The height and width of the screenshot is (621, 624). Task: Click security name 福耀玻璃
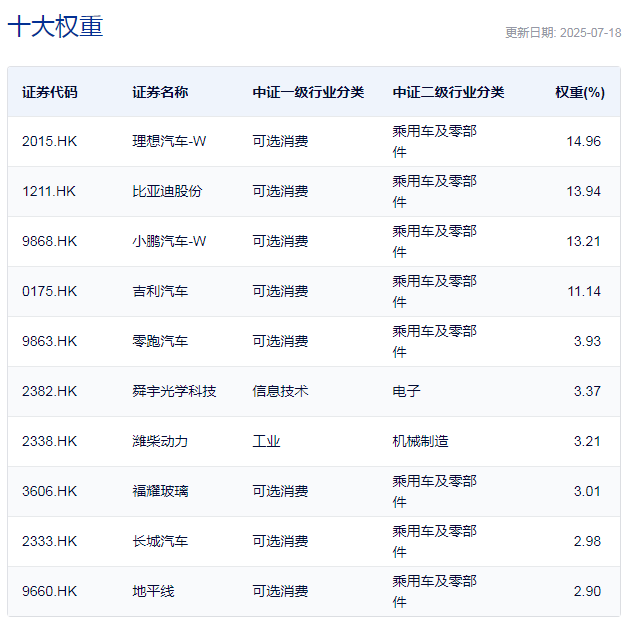(x=160, y=491)
